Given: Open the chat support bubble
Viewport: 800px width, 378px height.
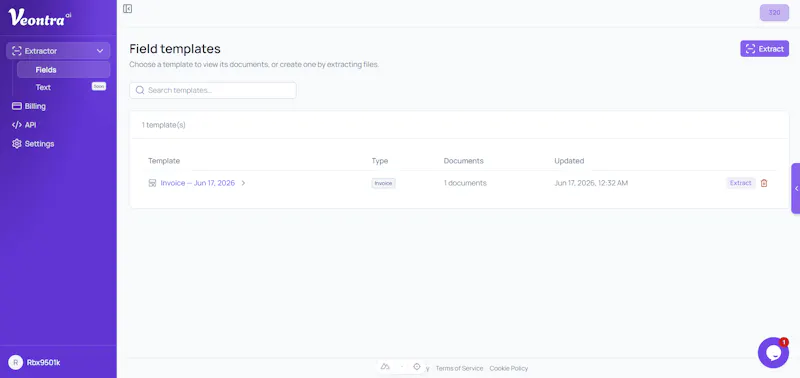Looking at the screenshot, I should (x=773, y=352).
